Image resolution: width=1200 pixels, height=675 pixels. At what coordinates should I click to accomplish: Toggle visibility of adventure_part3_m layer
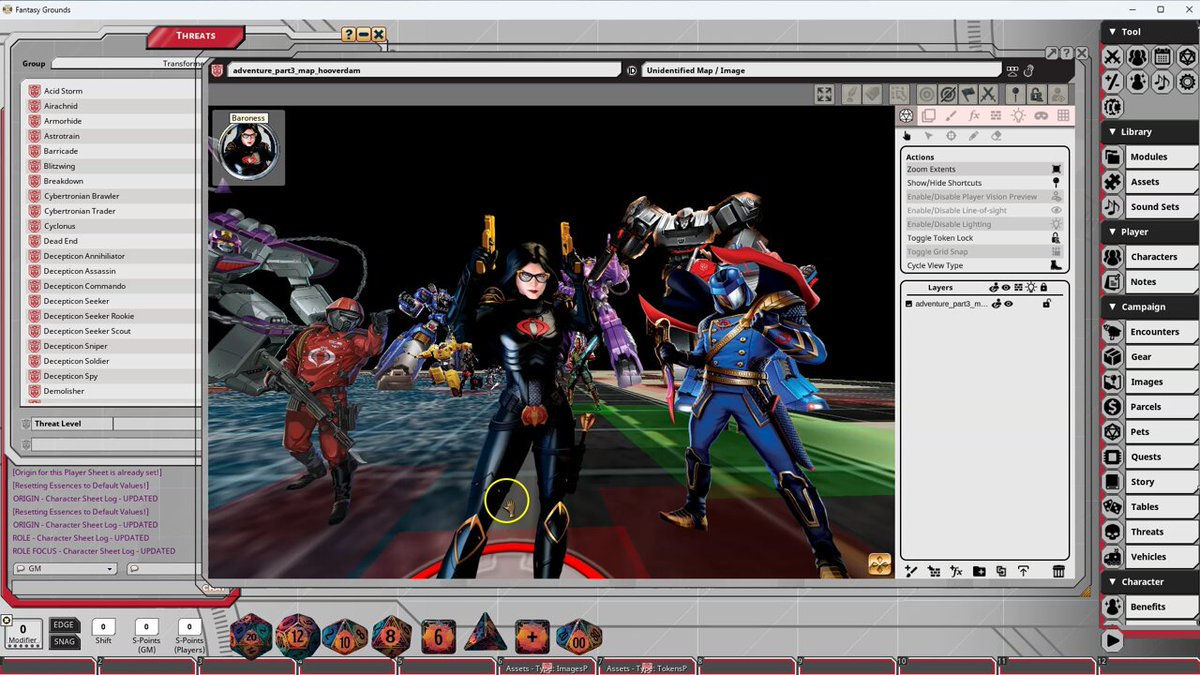tap(1008, 303)
